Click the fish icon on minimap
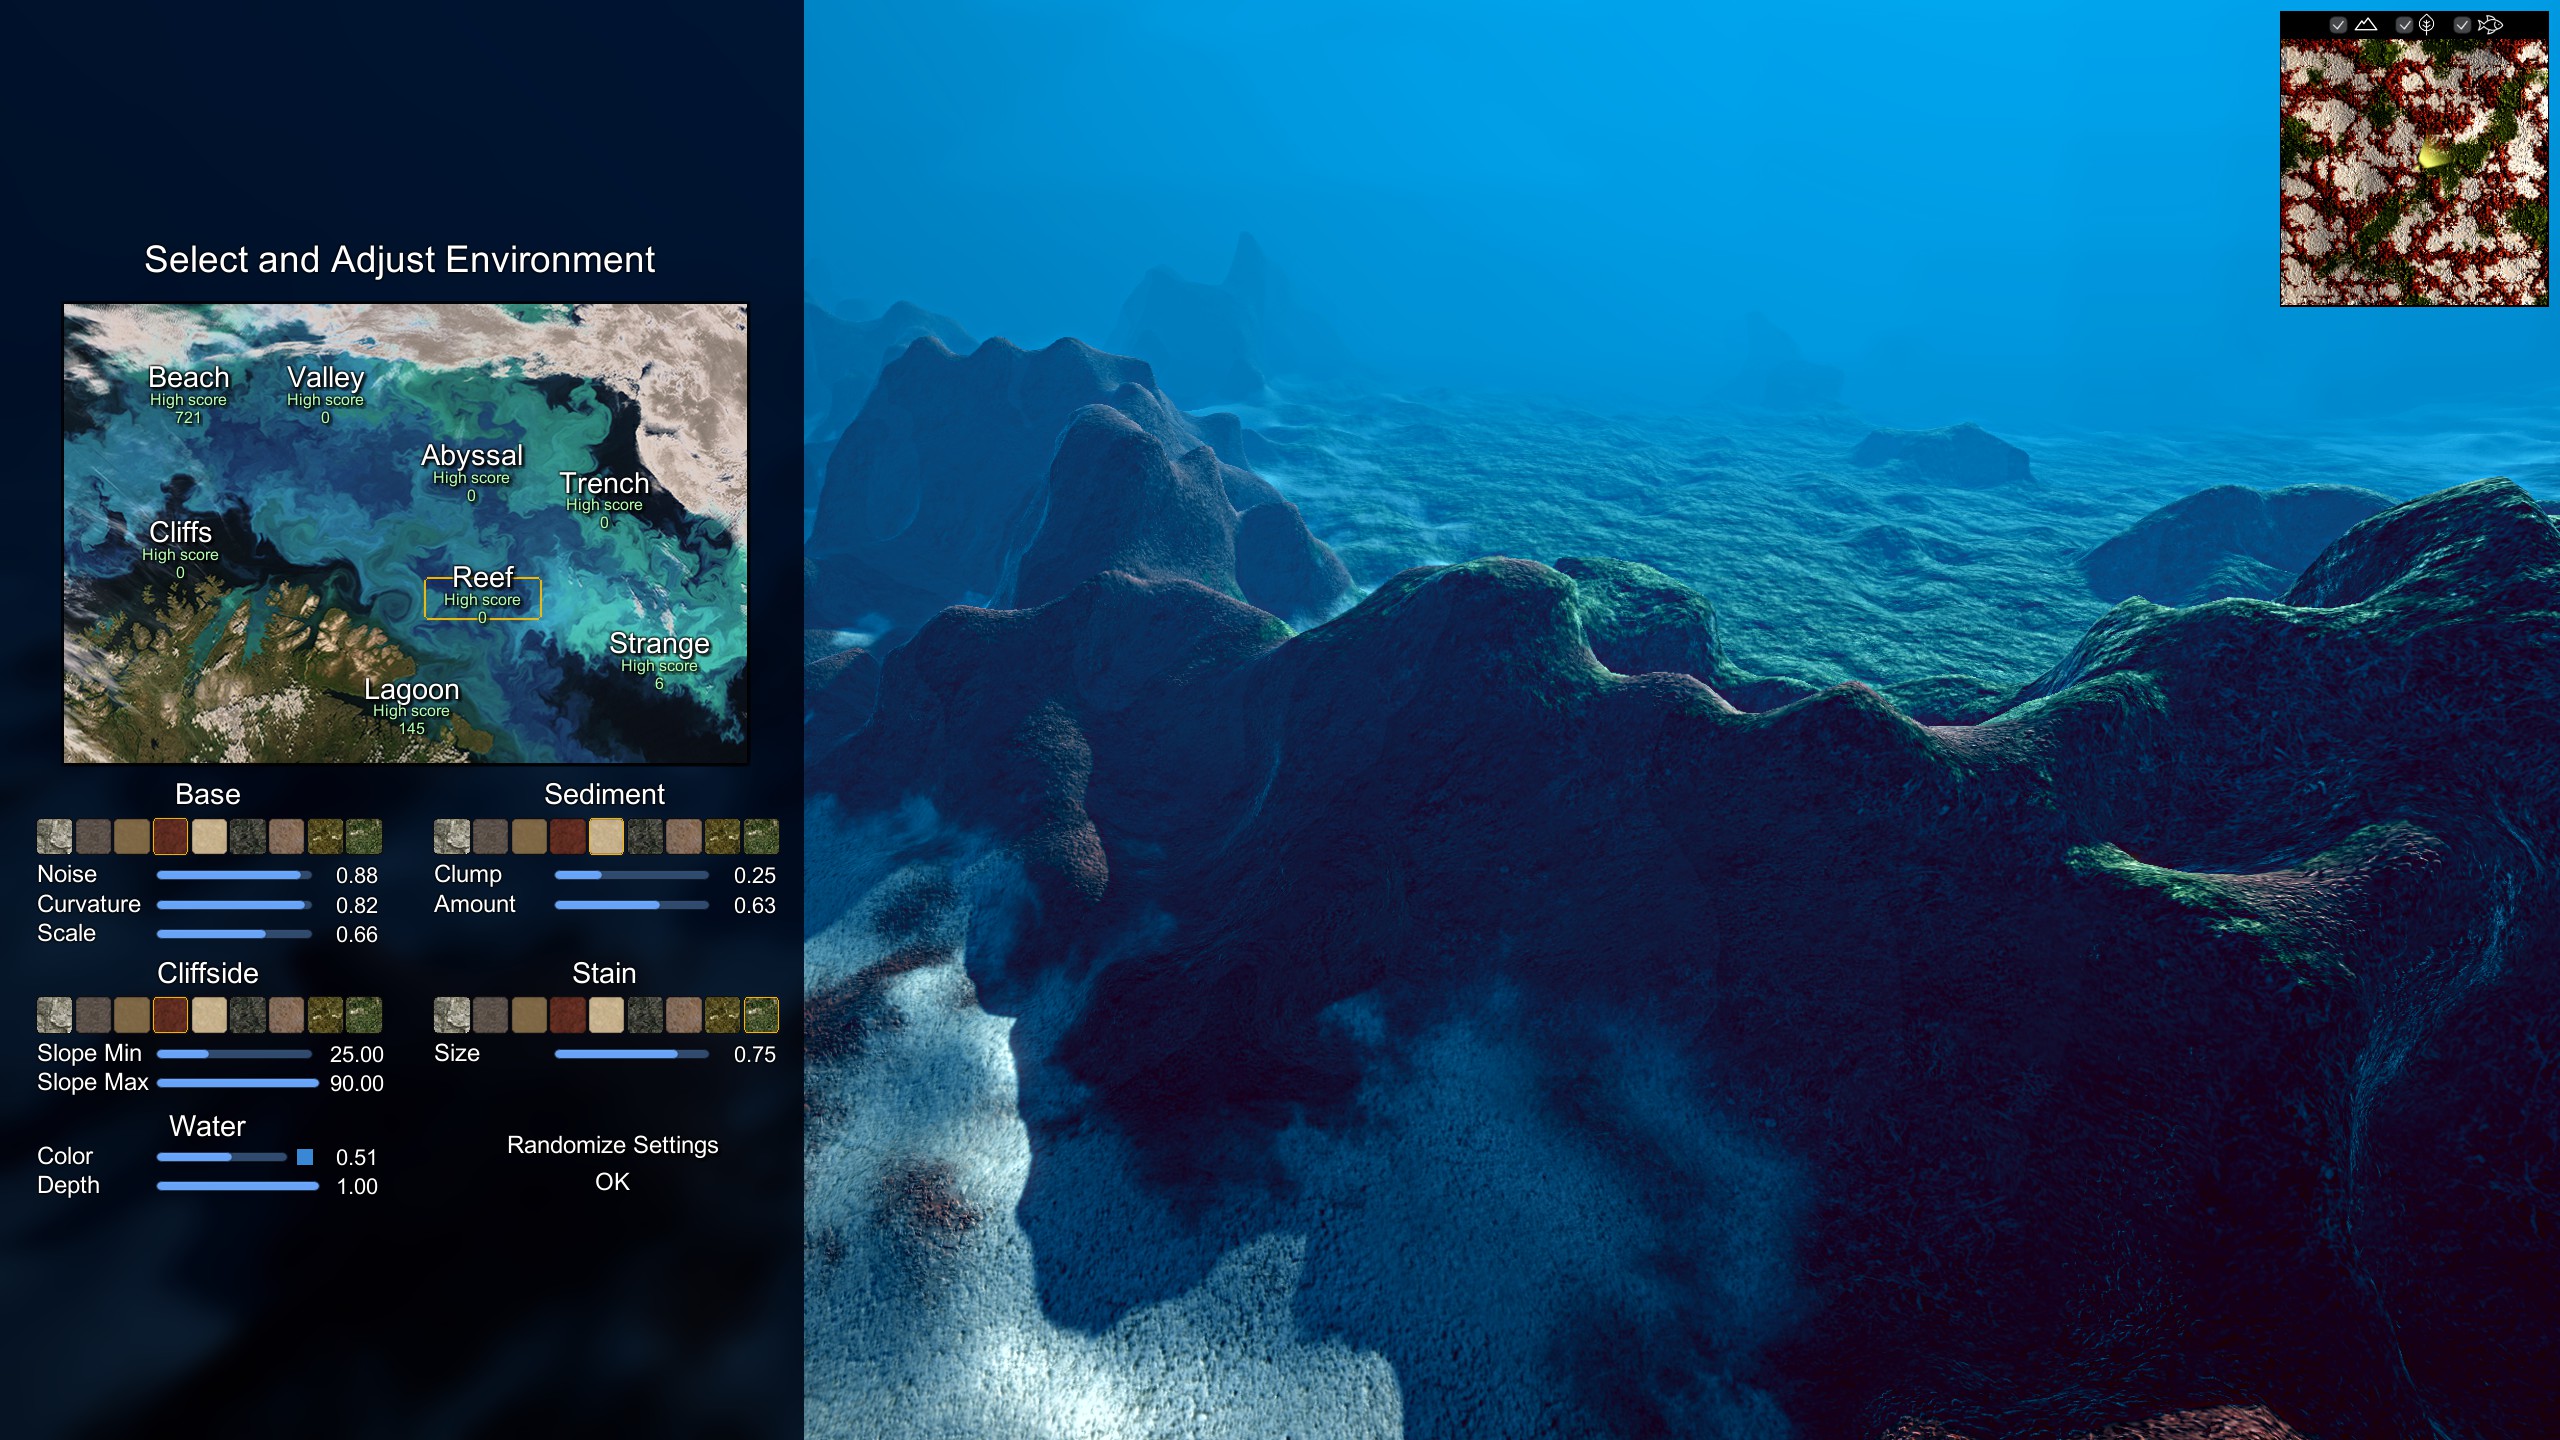2560x1440 pixels. [x=2490, y=24]
